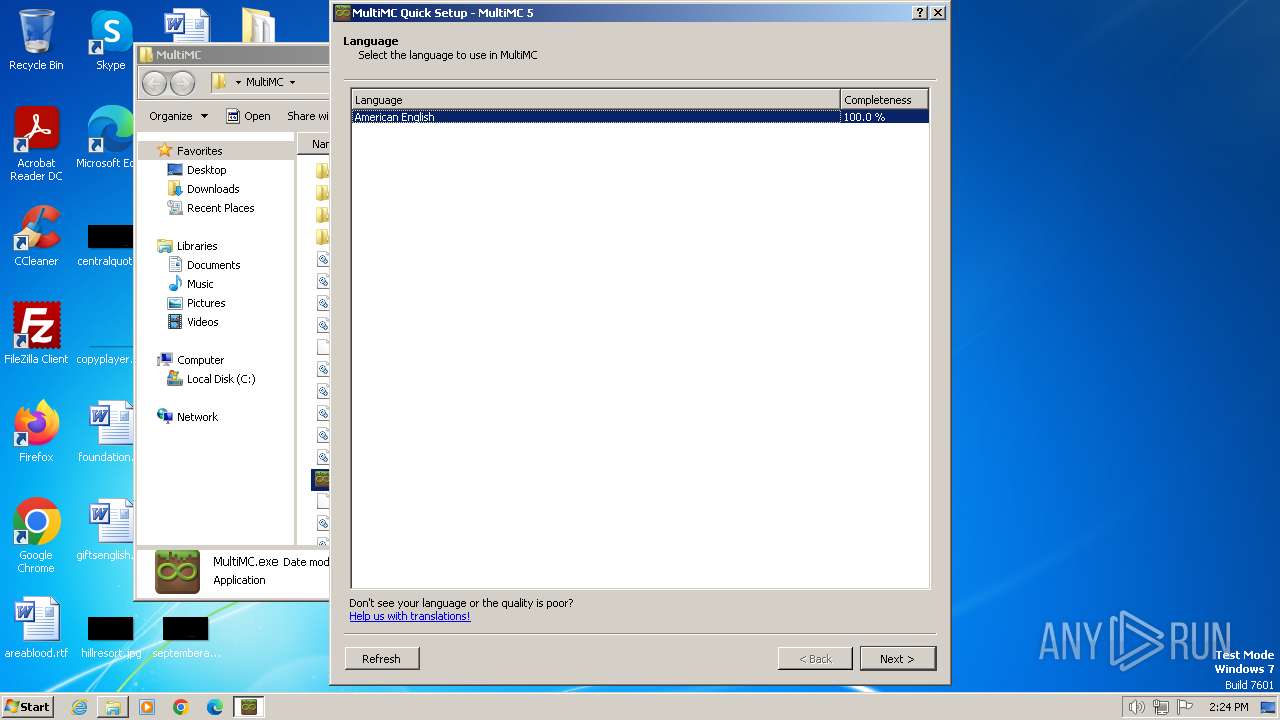Open Edge from the taskbar
The image size is (1280, 720).
[215, 707]
